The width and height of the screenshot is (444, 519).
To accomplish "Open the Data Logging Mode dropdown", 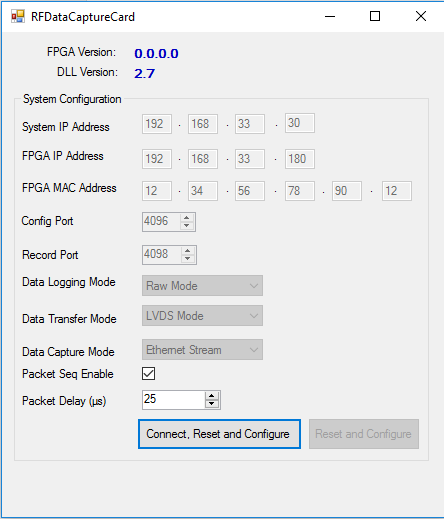I will pos(202,285).
